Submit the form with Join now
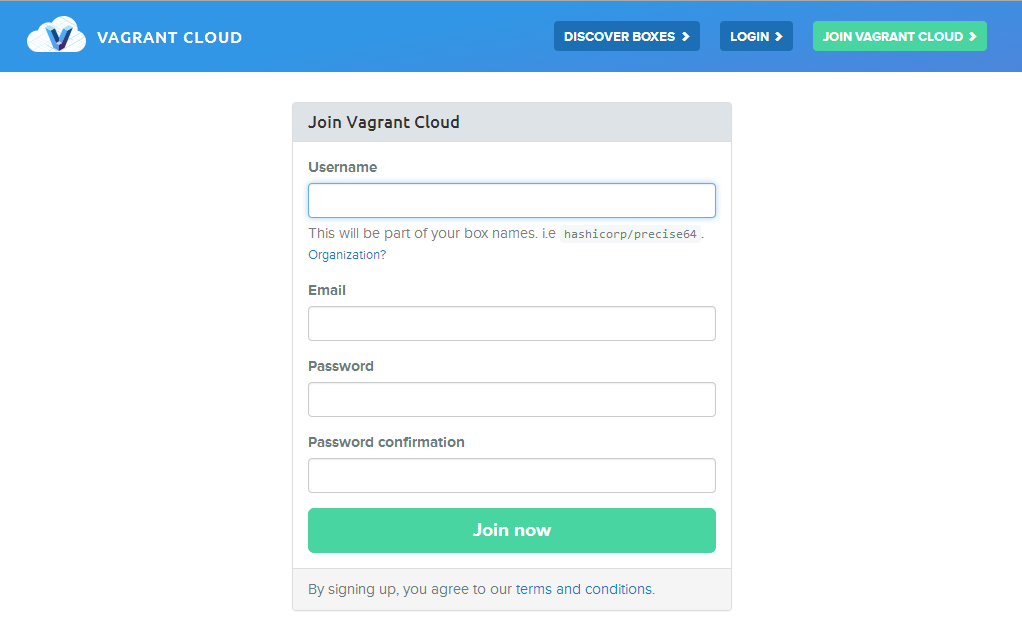 tap(511, 530)
